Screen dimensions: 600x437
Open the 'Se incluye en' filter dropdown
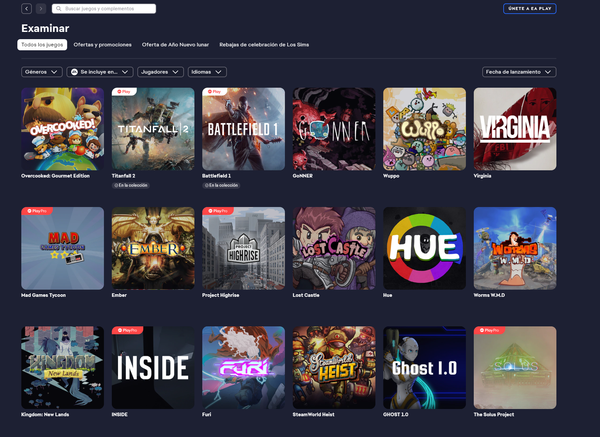click(100, 72)
